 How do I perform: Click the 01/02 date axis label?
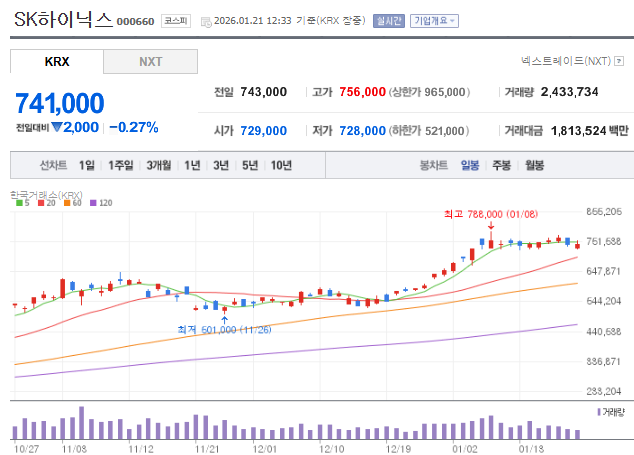click(x=465, y=449)
